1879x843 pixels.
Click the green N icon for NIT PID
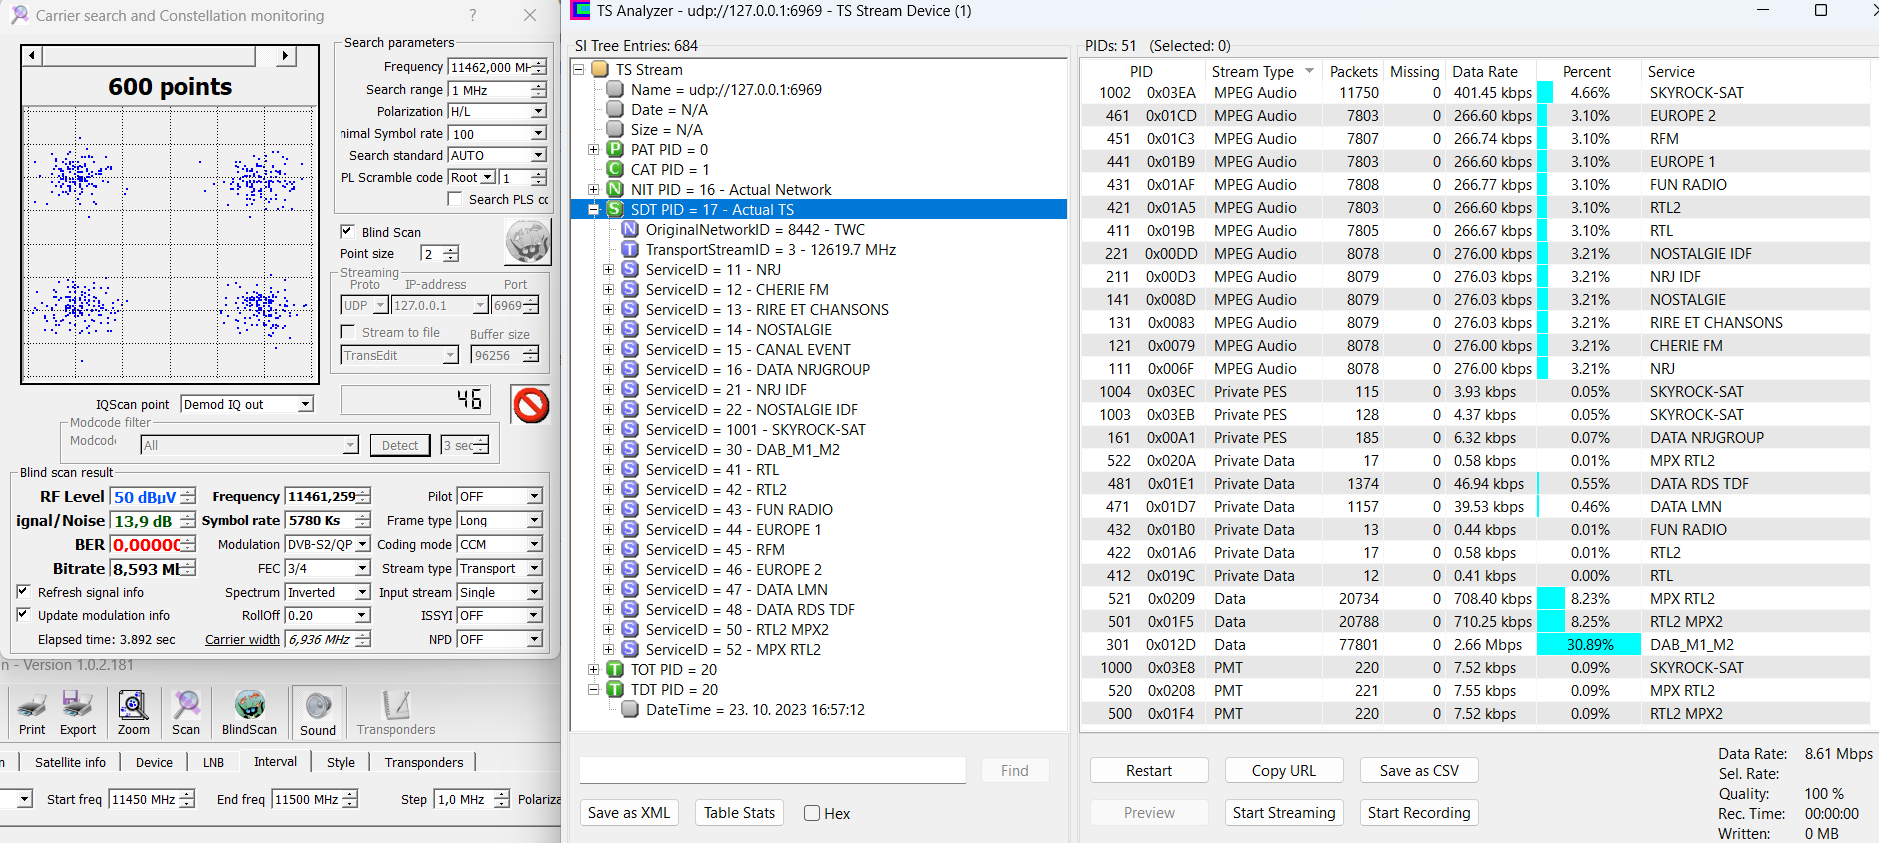click(615, 190)
